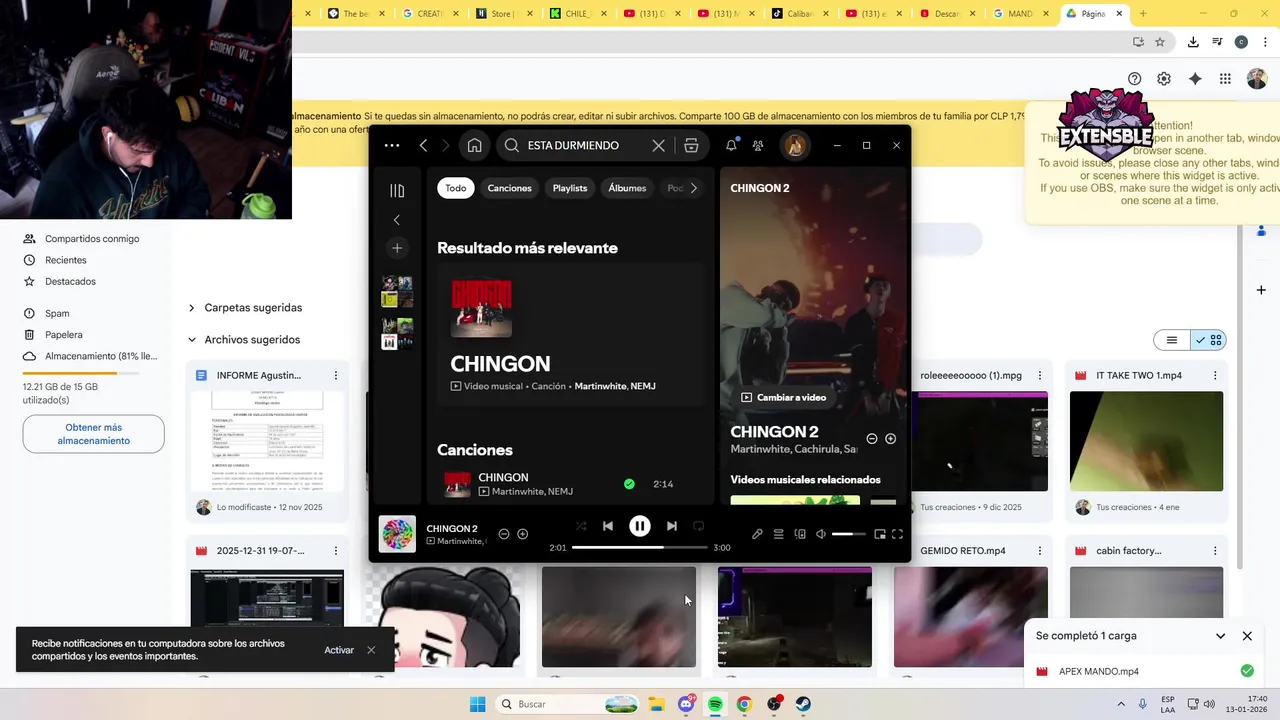Open CHINGON top result card
1280x720 pixels.
(570, 335)
